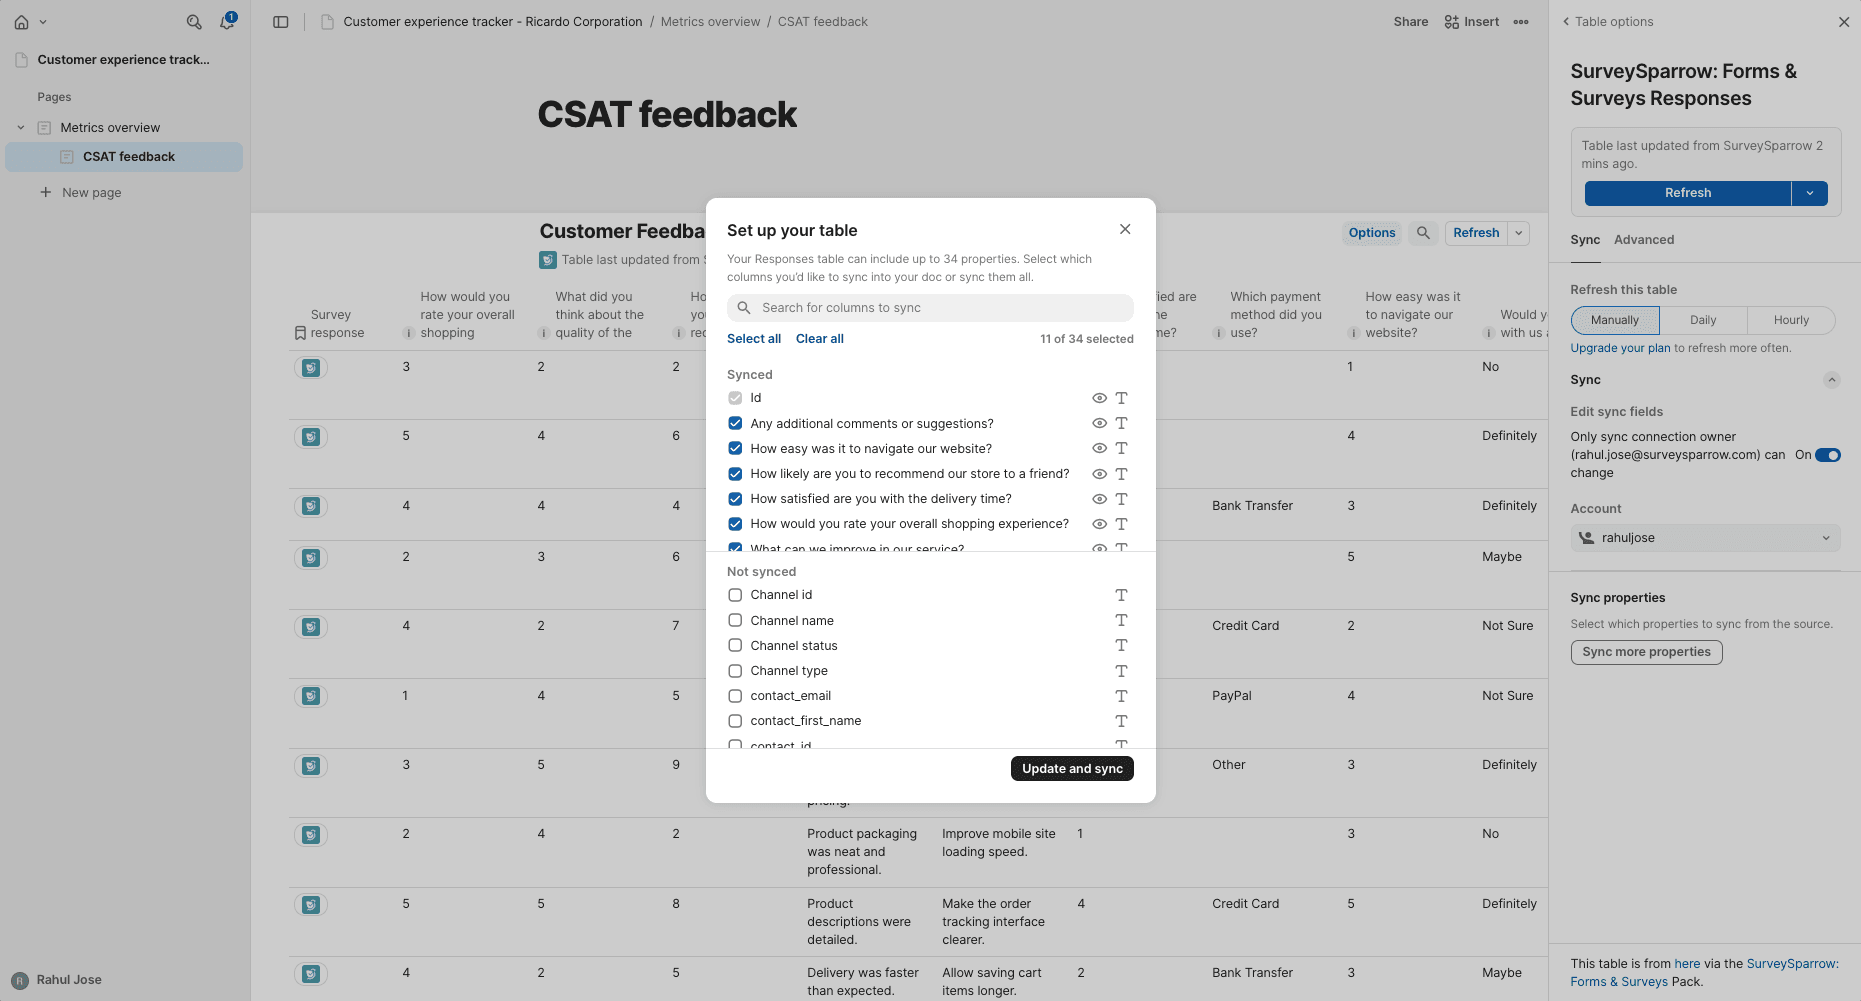Select the Hourly refresh option
Screen dimensions: 1861x1001
point(1791,320)
